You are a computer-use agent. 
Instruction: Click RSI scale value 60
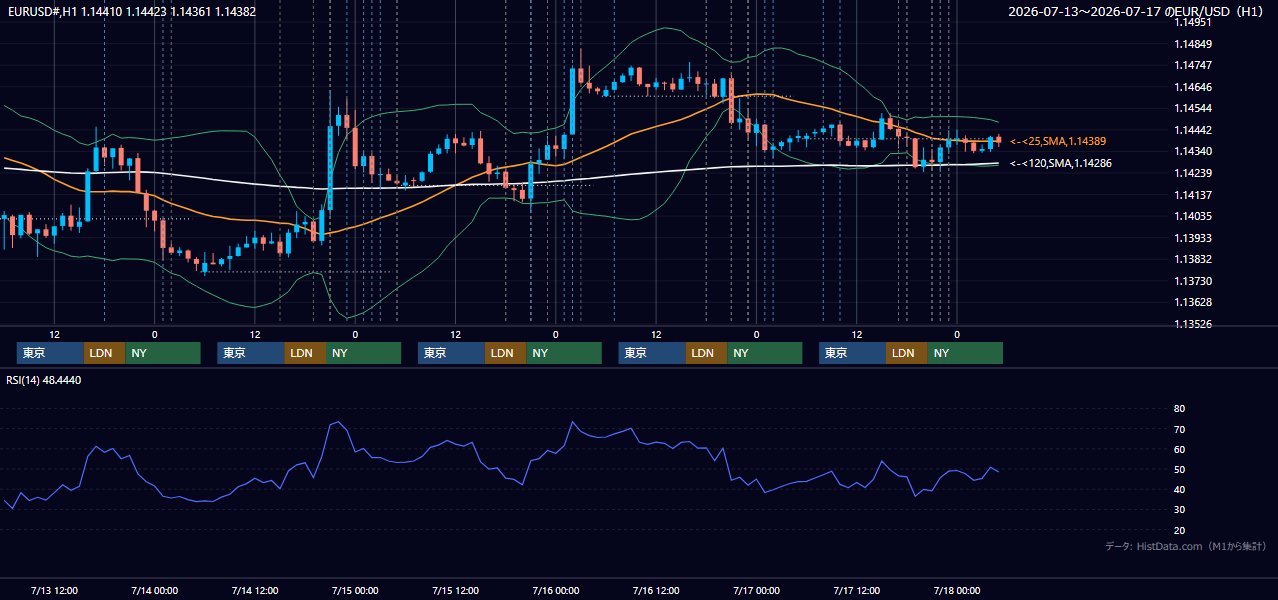tap(1179, 449)
